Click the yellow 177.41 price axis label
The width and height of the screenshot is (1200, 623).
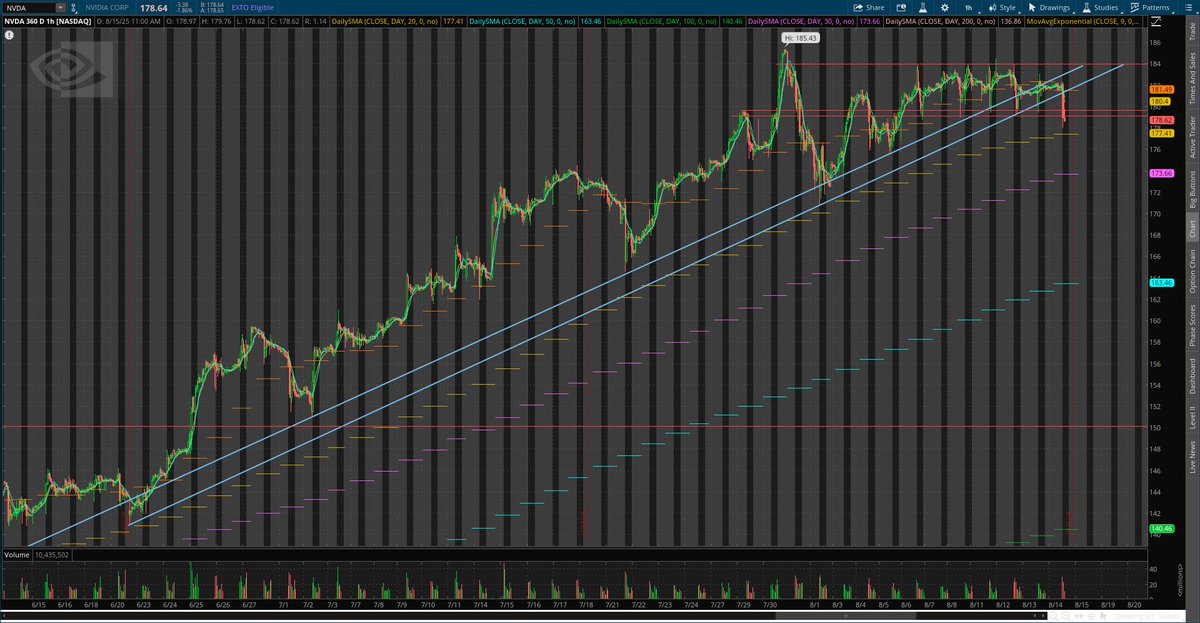tap(1161, 133)
